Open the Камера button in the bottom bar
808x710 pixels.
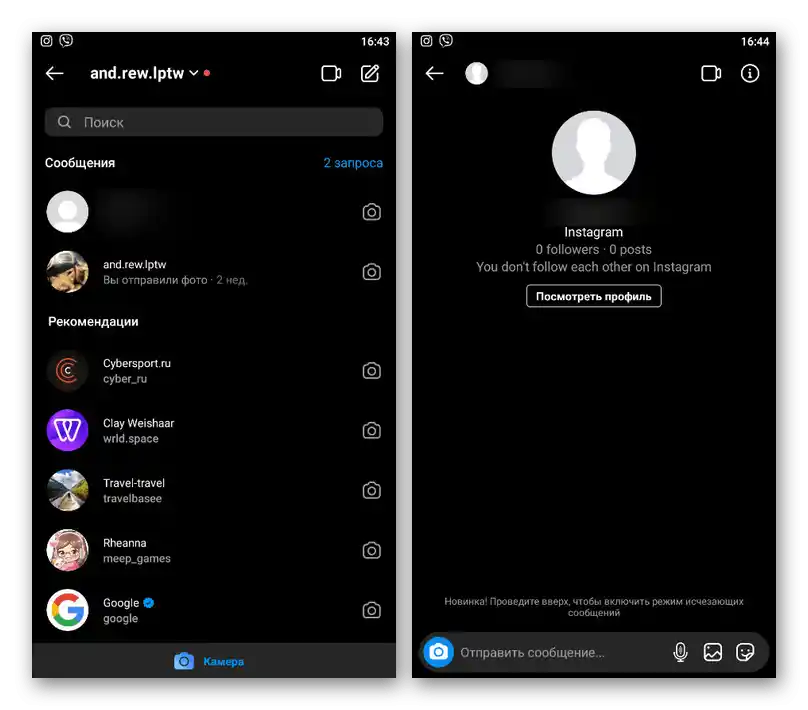[x=209, y=661]
